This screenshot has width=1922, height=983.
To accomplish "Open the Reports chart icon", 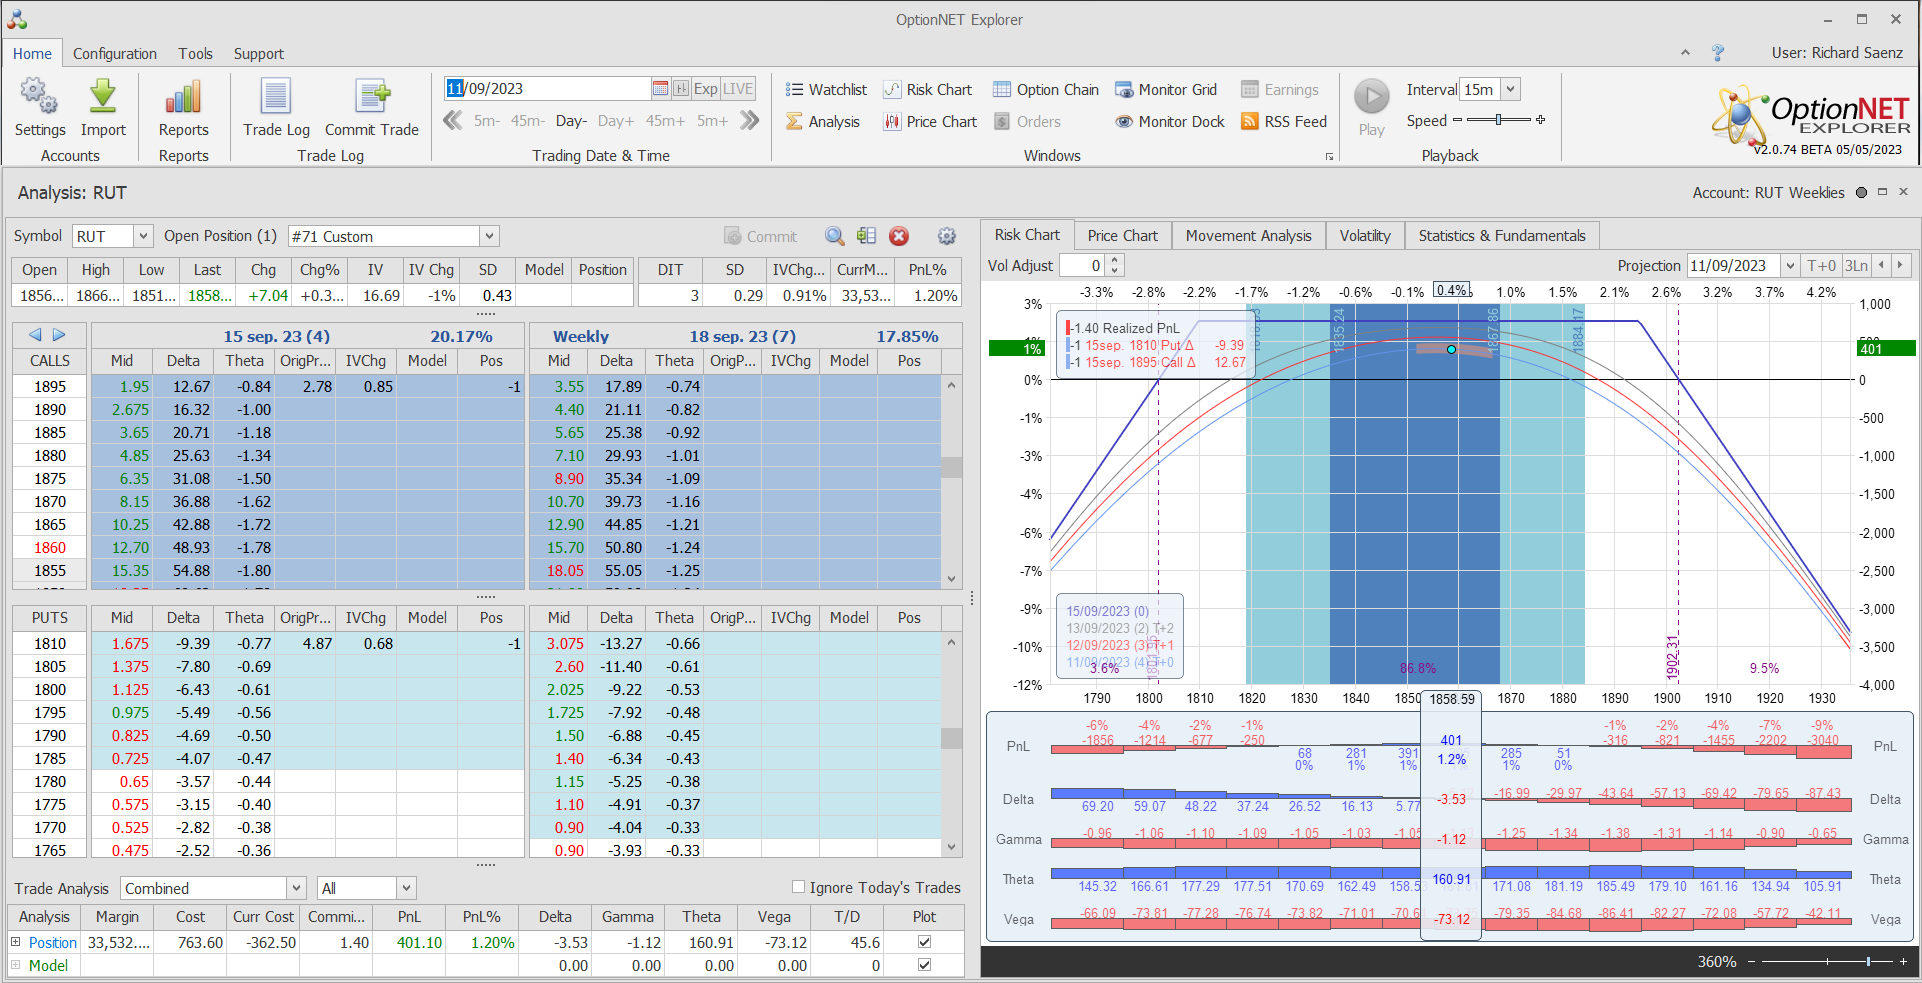I will pyautogui.click(x=183, y=98).
